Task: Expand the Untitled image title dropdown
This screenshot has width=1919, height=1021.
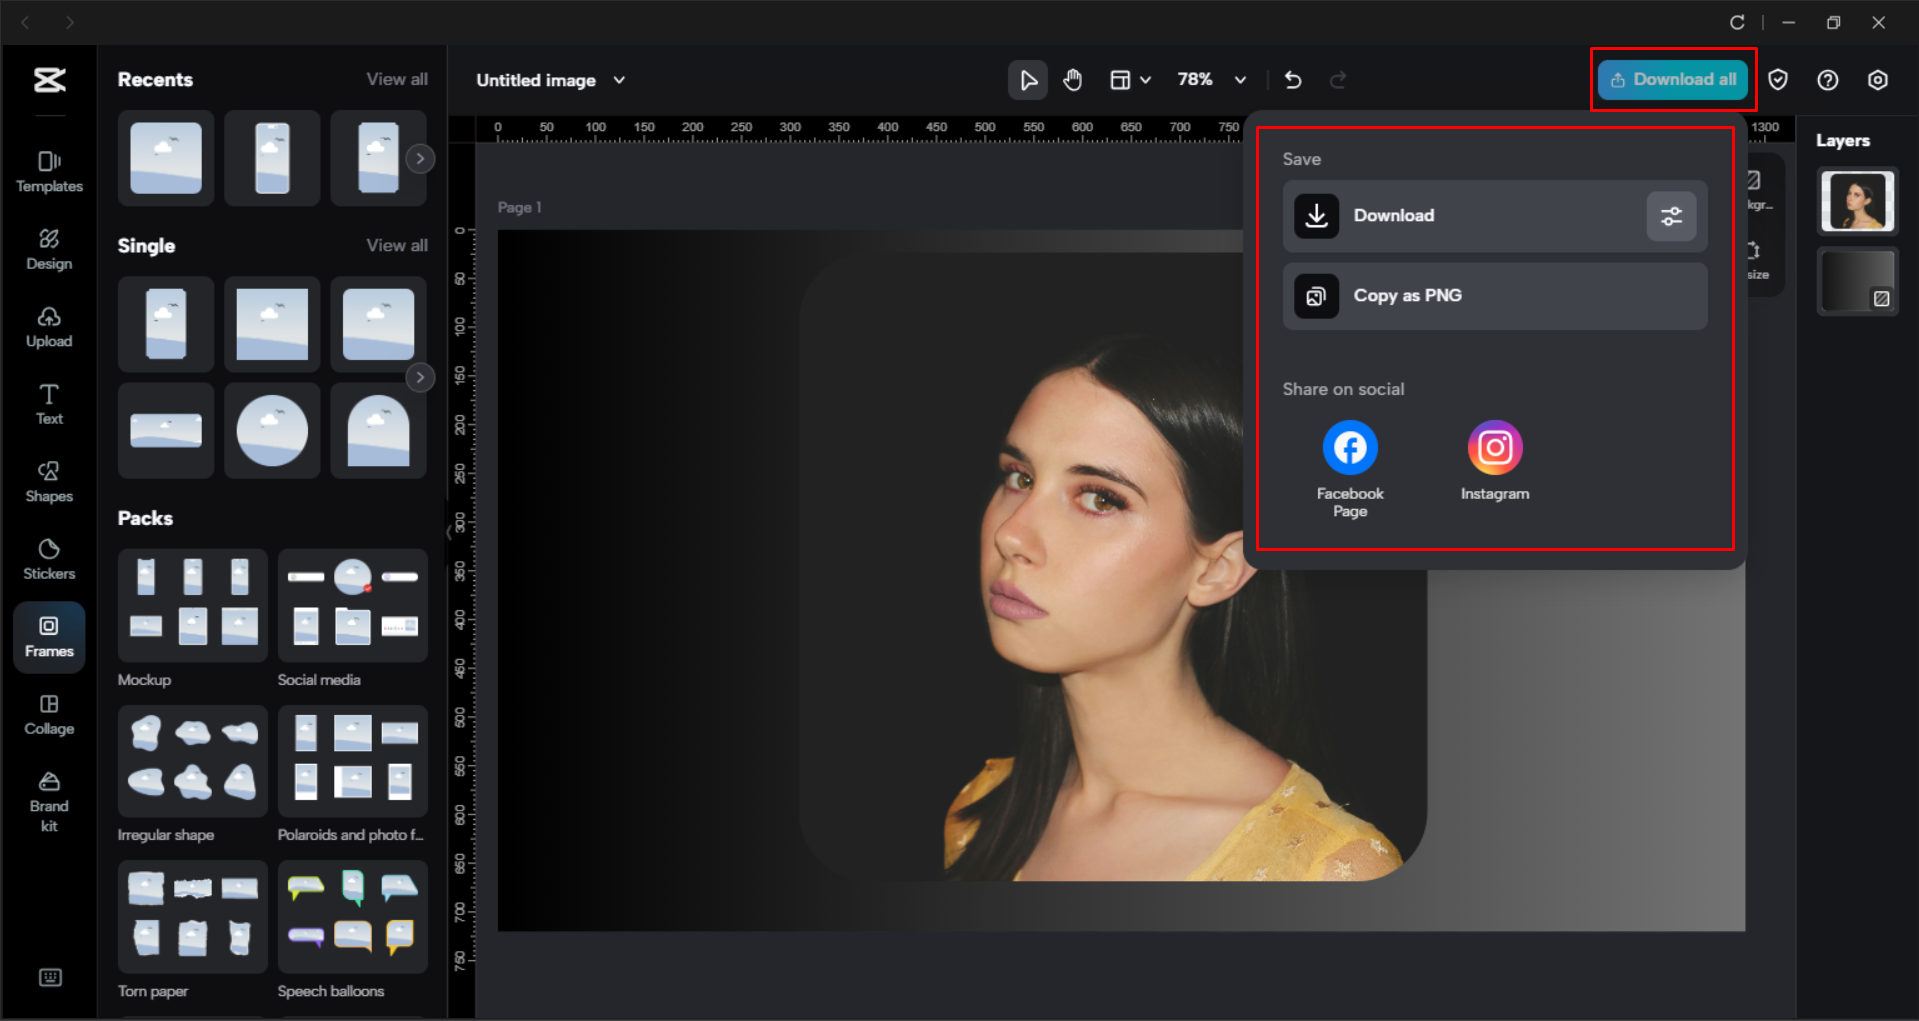Action: tap(619, 80)
